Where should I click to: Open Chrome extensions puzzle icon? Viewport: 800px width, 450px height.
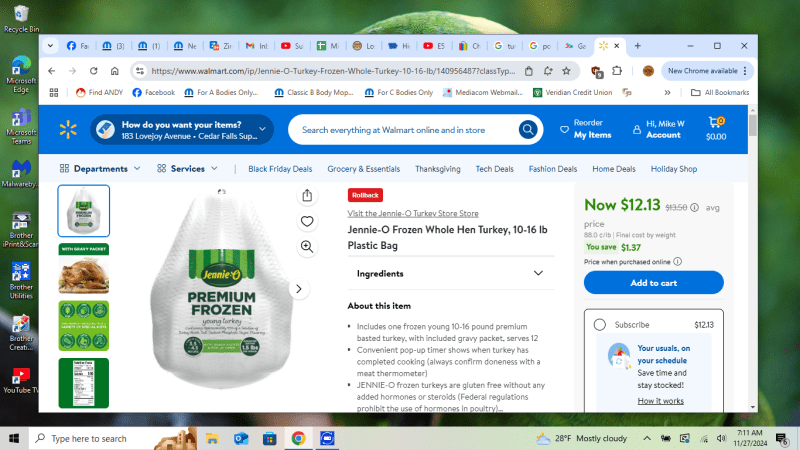point(617,71)
